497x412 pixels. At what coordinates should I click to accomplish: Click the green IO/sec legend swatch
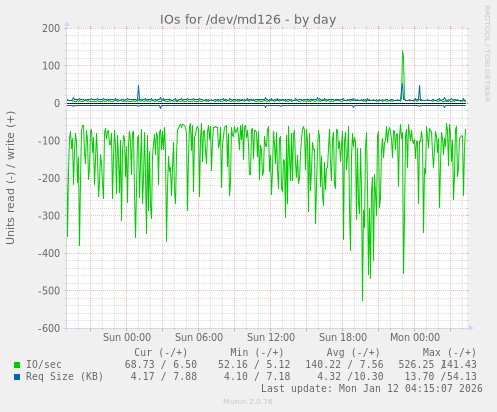[x=17, y=365]
